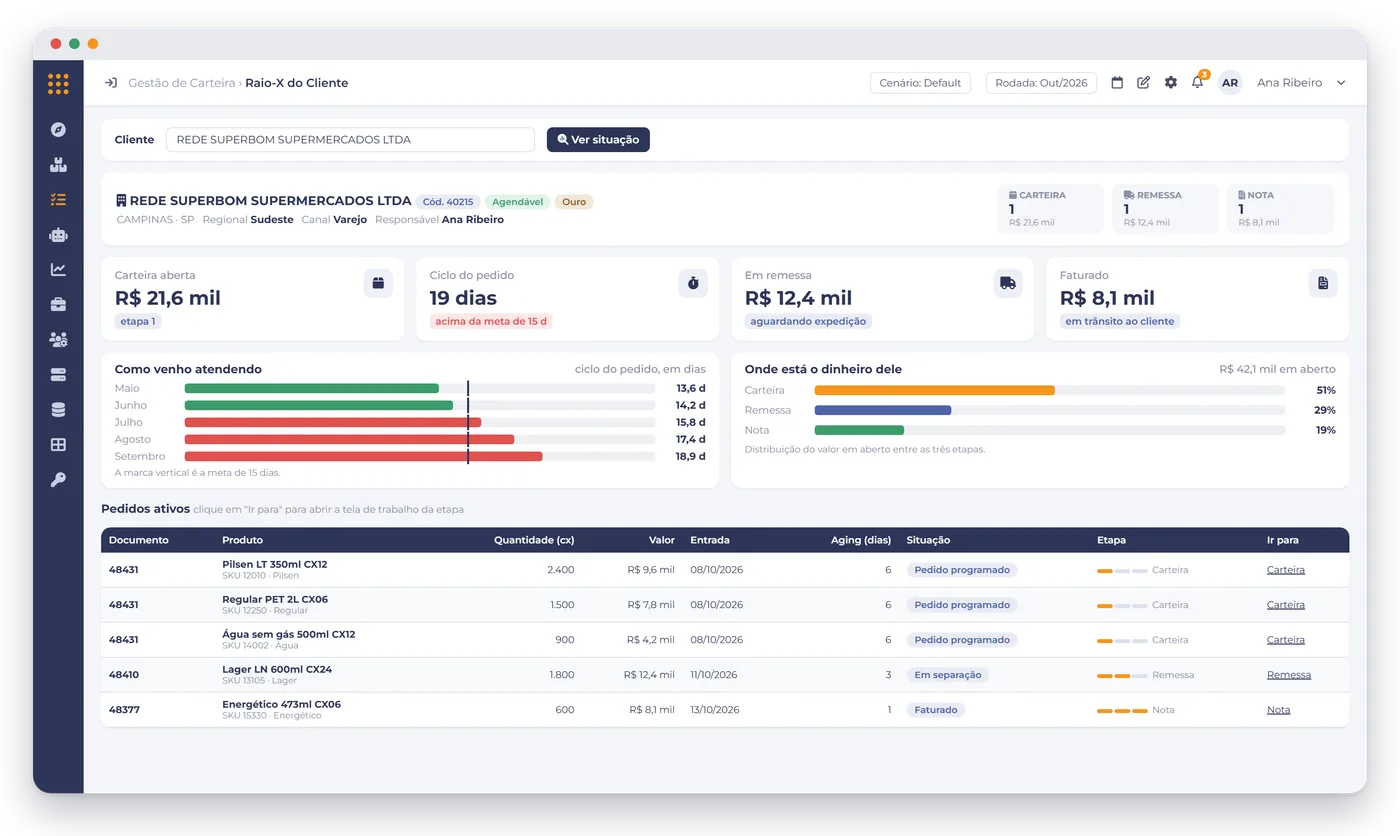This screenshot has height=836, width=1400.
Task: Open the robot icon in sidebar
Action: click(58, 235)
